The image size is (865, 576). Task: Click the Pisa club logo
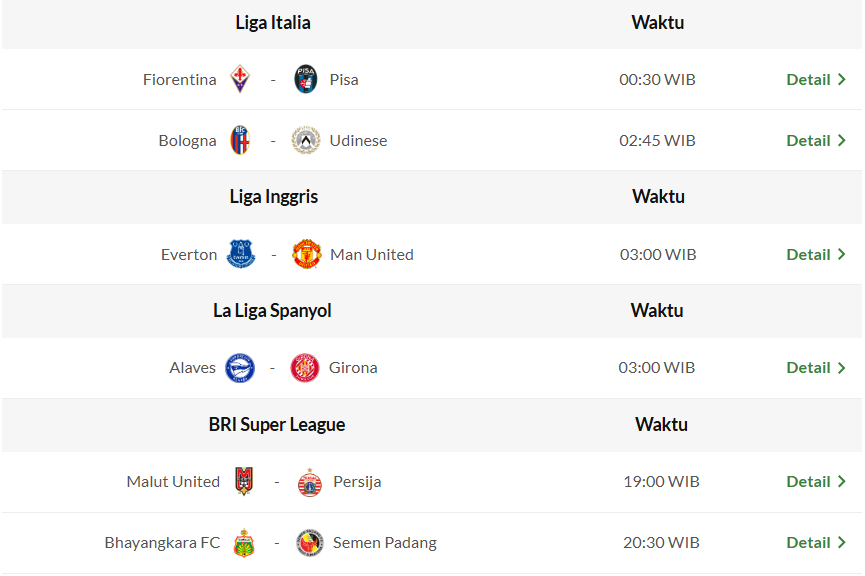click(306, 79)
